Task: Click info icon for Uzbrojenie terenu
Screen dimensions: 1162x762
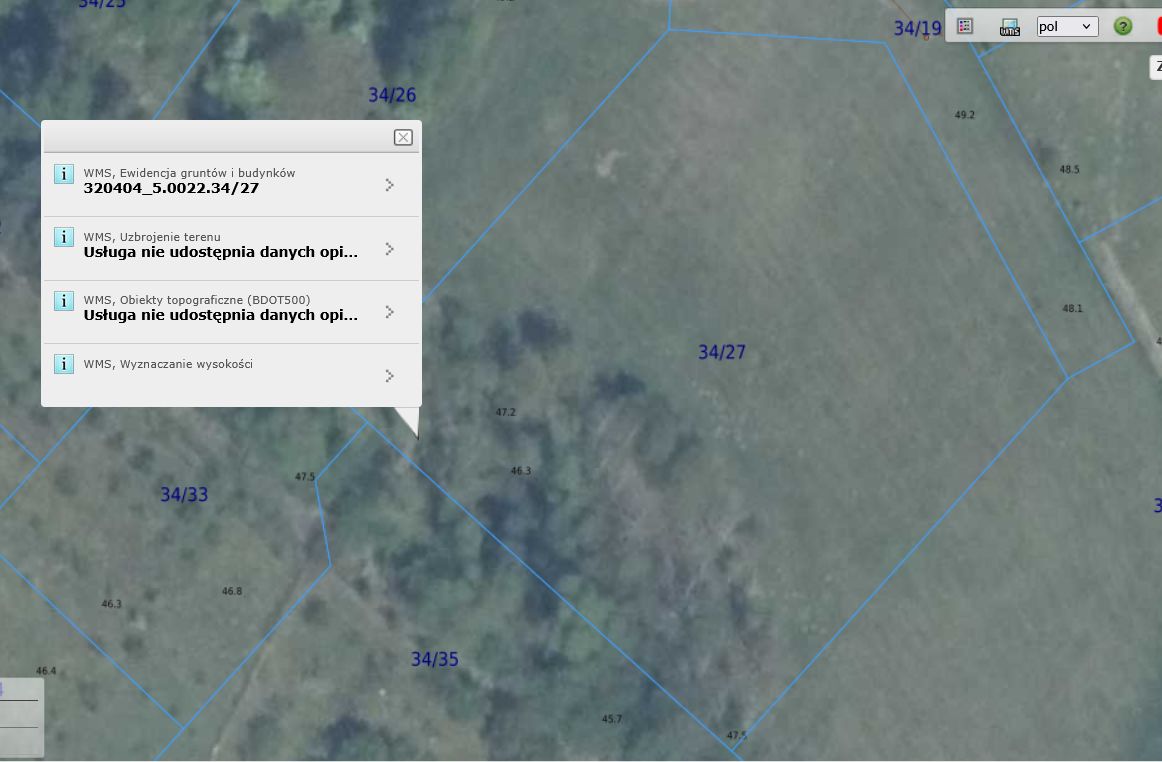Action: pos(64,237)
